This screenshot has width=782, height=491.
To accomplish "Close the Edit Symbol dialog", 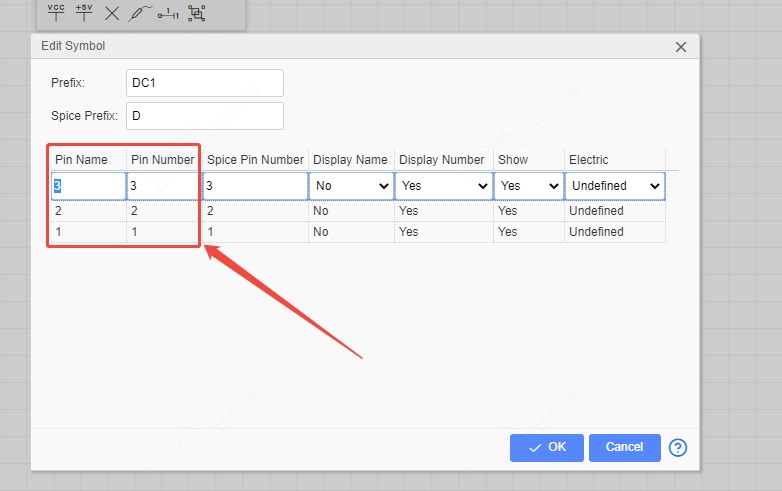I will click(x=681, y=47).
